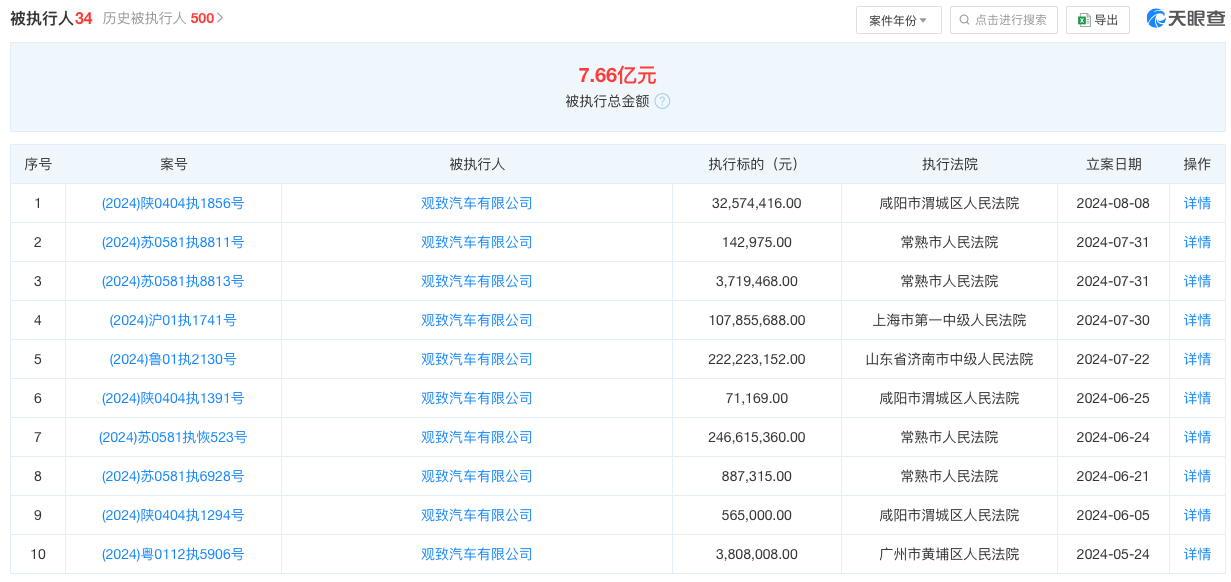Image resolution: width=1231 pixels, height=582 pixels.
Task: Click the 3,719,468.00 amount cell
Action: (x=757, y=281)
